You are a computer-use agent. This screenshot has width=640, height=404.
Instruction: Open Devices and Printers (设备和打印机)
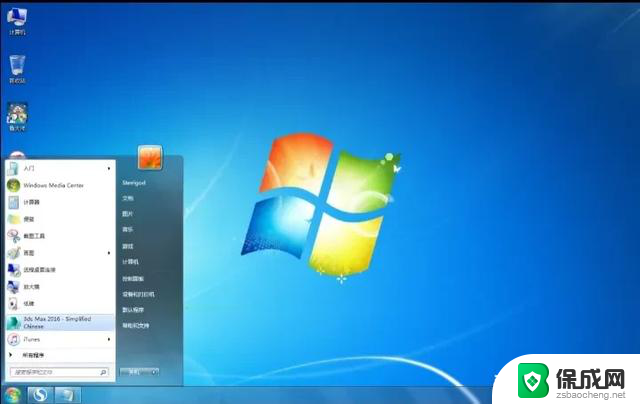tap(138, 294)
